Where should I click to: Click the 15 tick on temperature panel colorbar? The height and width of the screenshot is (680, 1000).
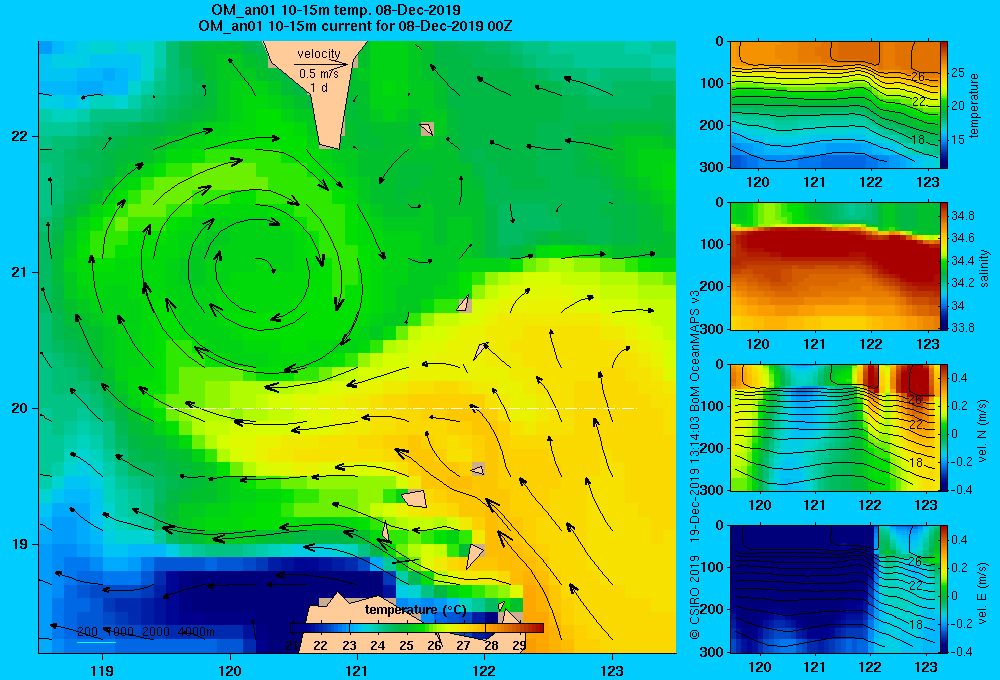pos(958,140)
